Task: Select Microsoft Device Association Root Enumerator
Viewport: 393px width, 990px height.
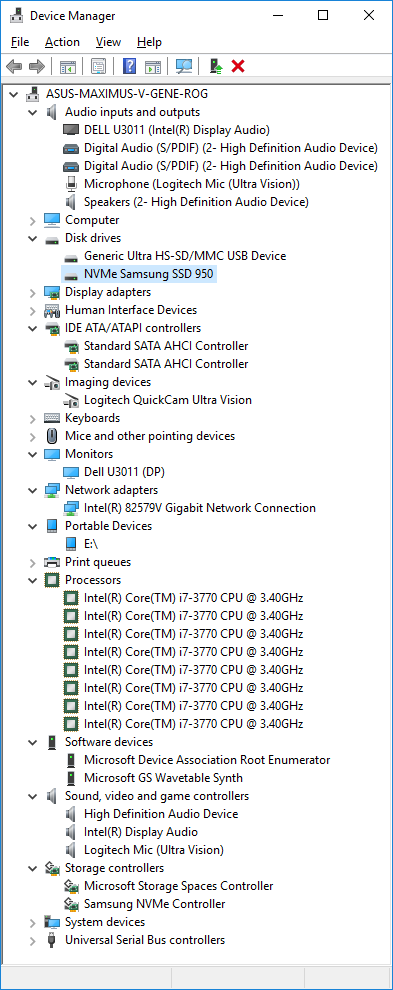Action: click(x=207, y=760)
